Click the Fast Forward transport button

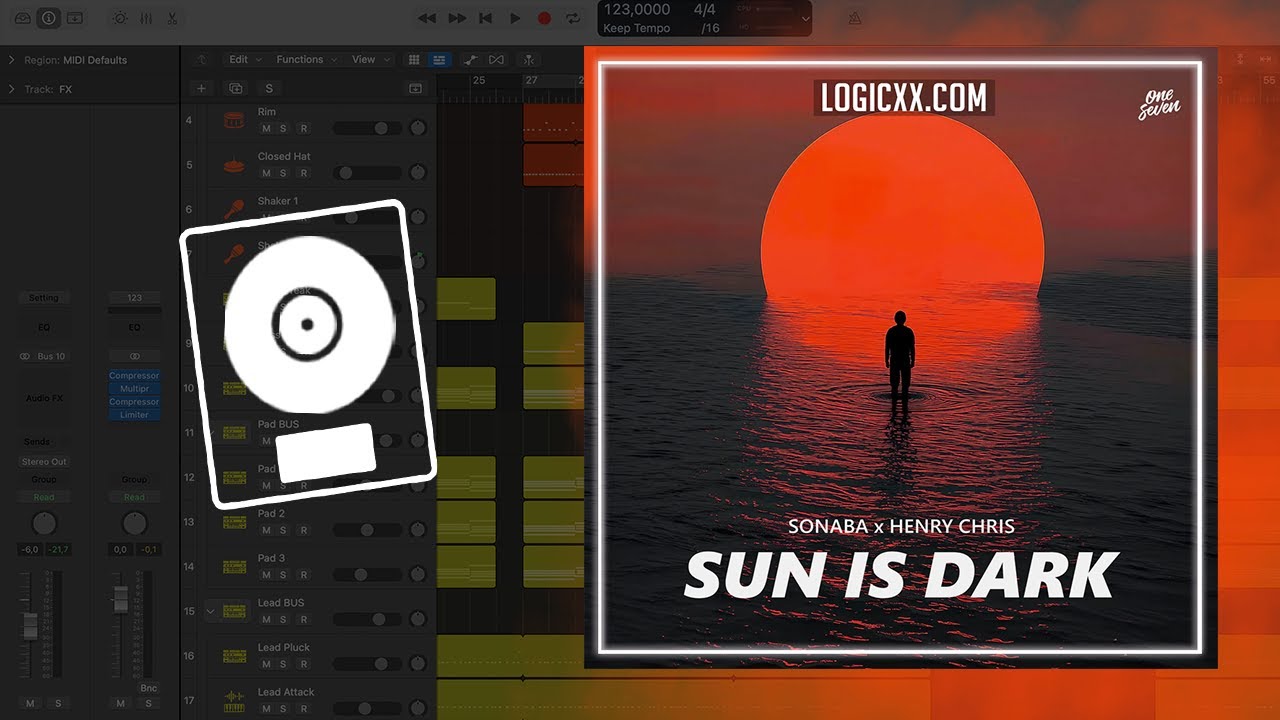457,18
